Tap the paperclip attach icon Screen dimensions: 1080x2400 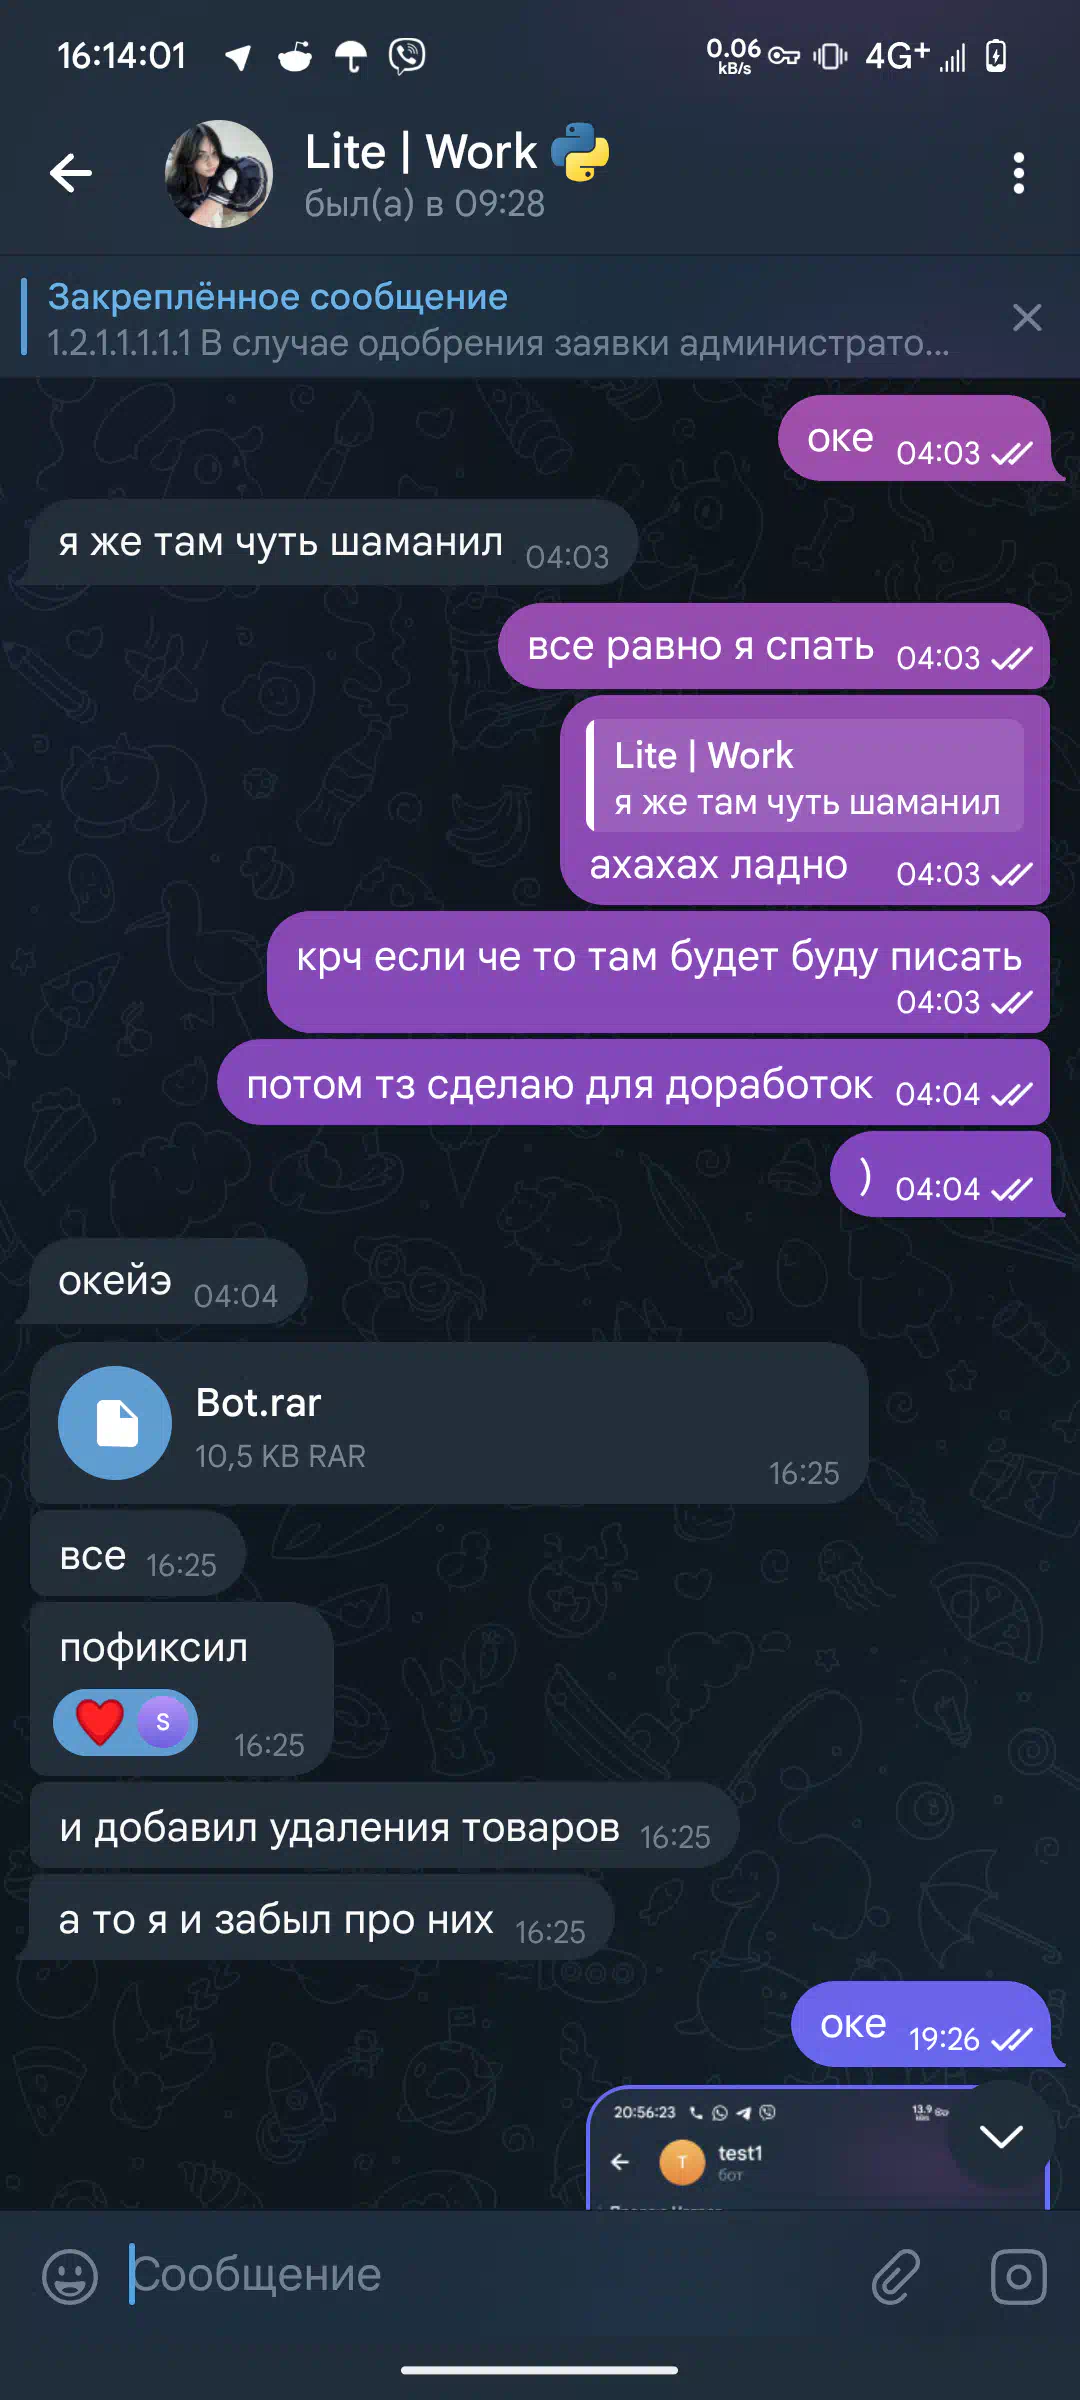tap(896, 2277)
